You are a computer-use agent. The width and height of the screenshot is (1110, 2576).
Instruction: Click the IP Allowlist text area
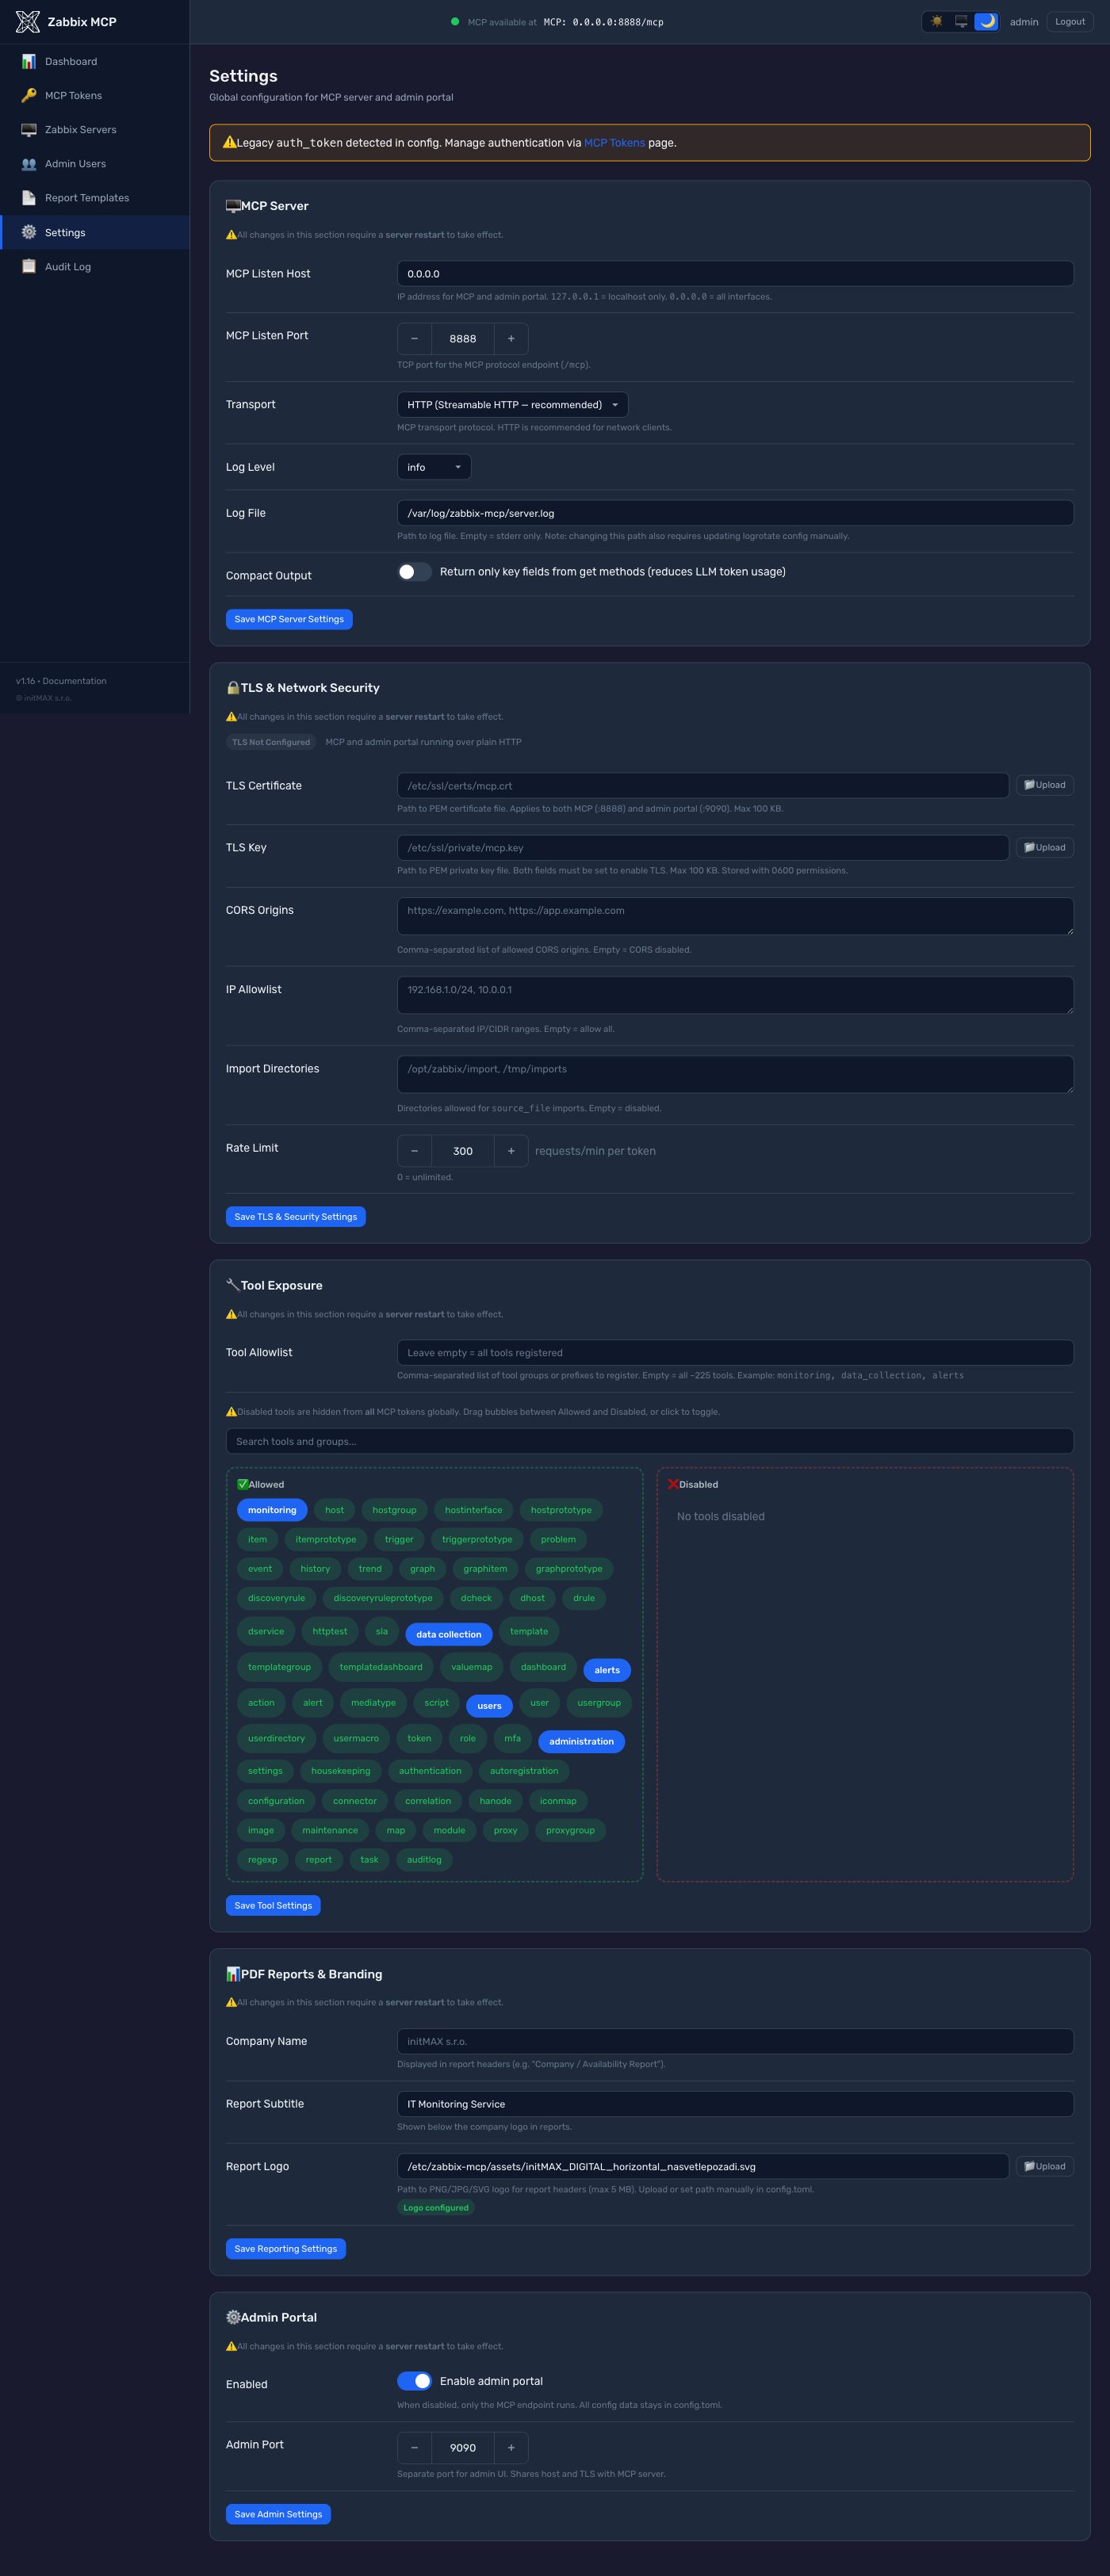click(735, 995)
